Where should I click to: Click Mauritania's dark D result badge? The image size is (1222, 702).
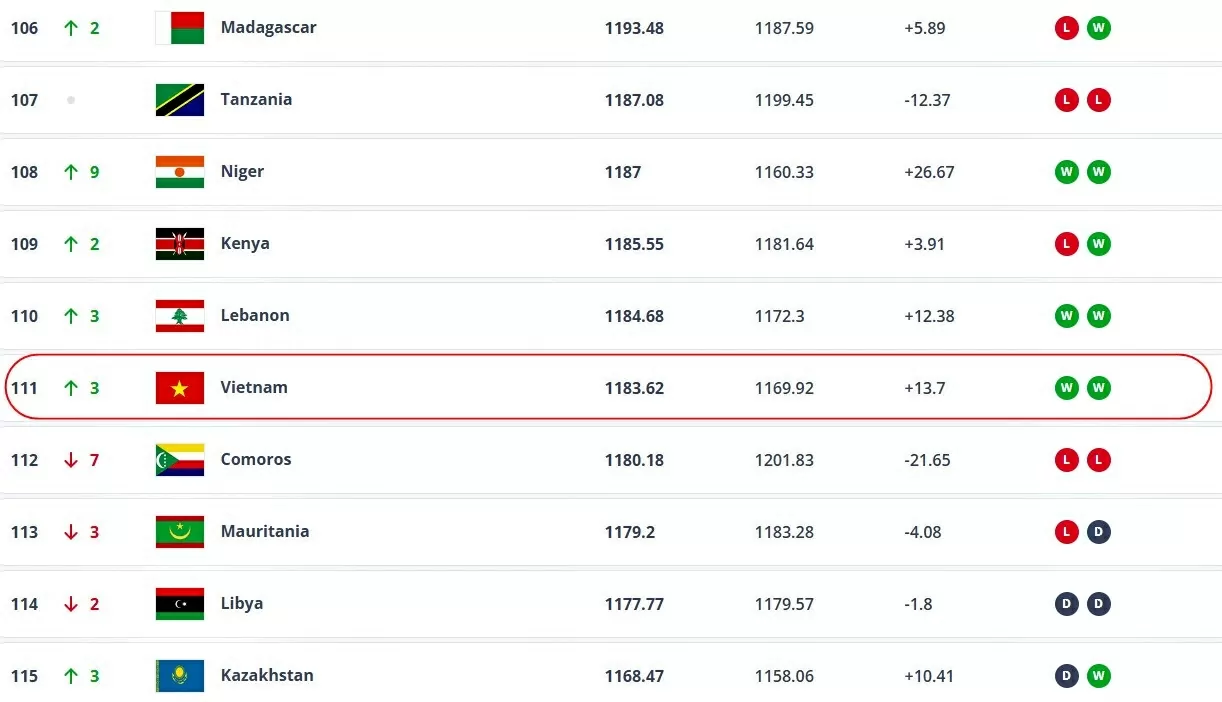pos(1099,532)
